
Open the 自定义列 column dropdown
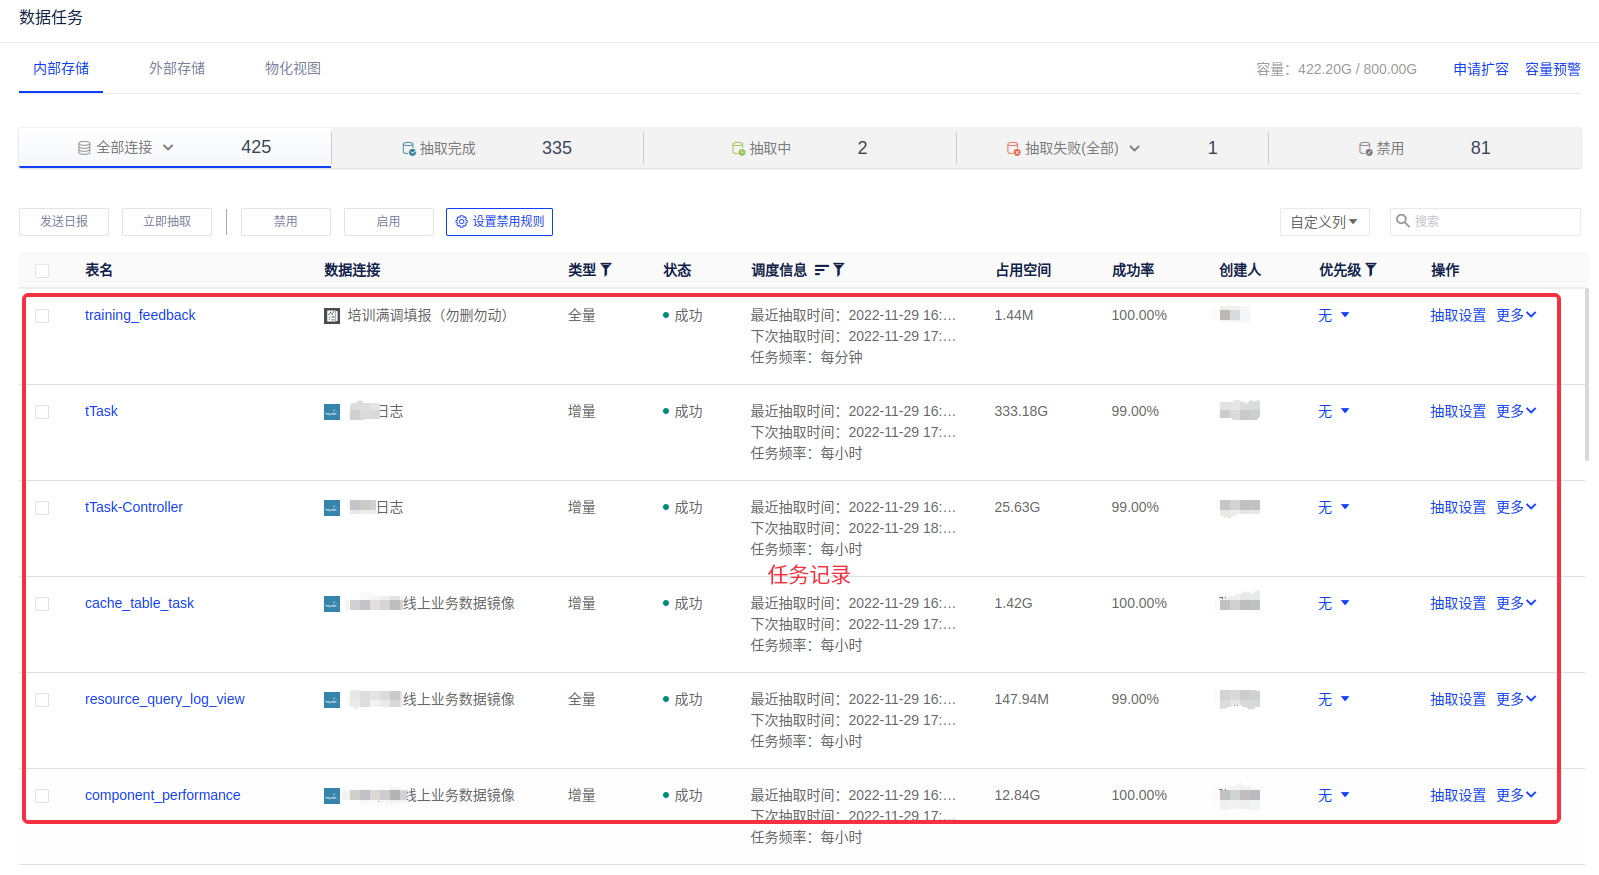click(x=1323, y=222)
